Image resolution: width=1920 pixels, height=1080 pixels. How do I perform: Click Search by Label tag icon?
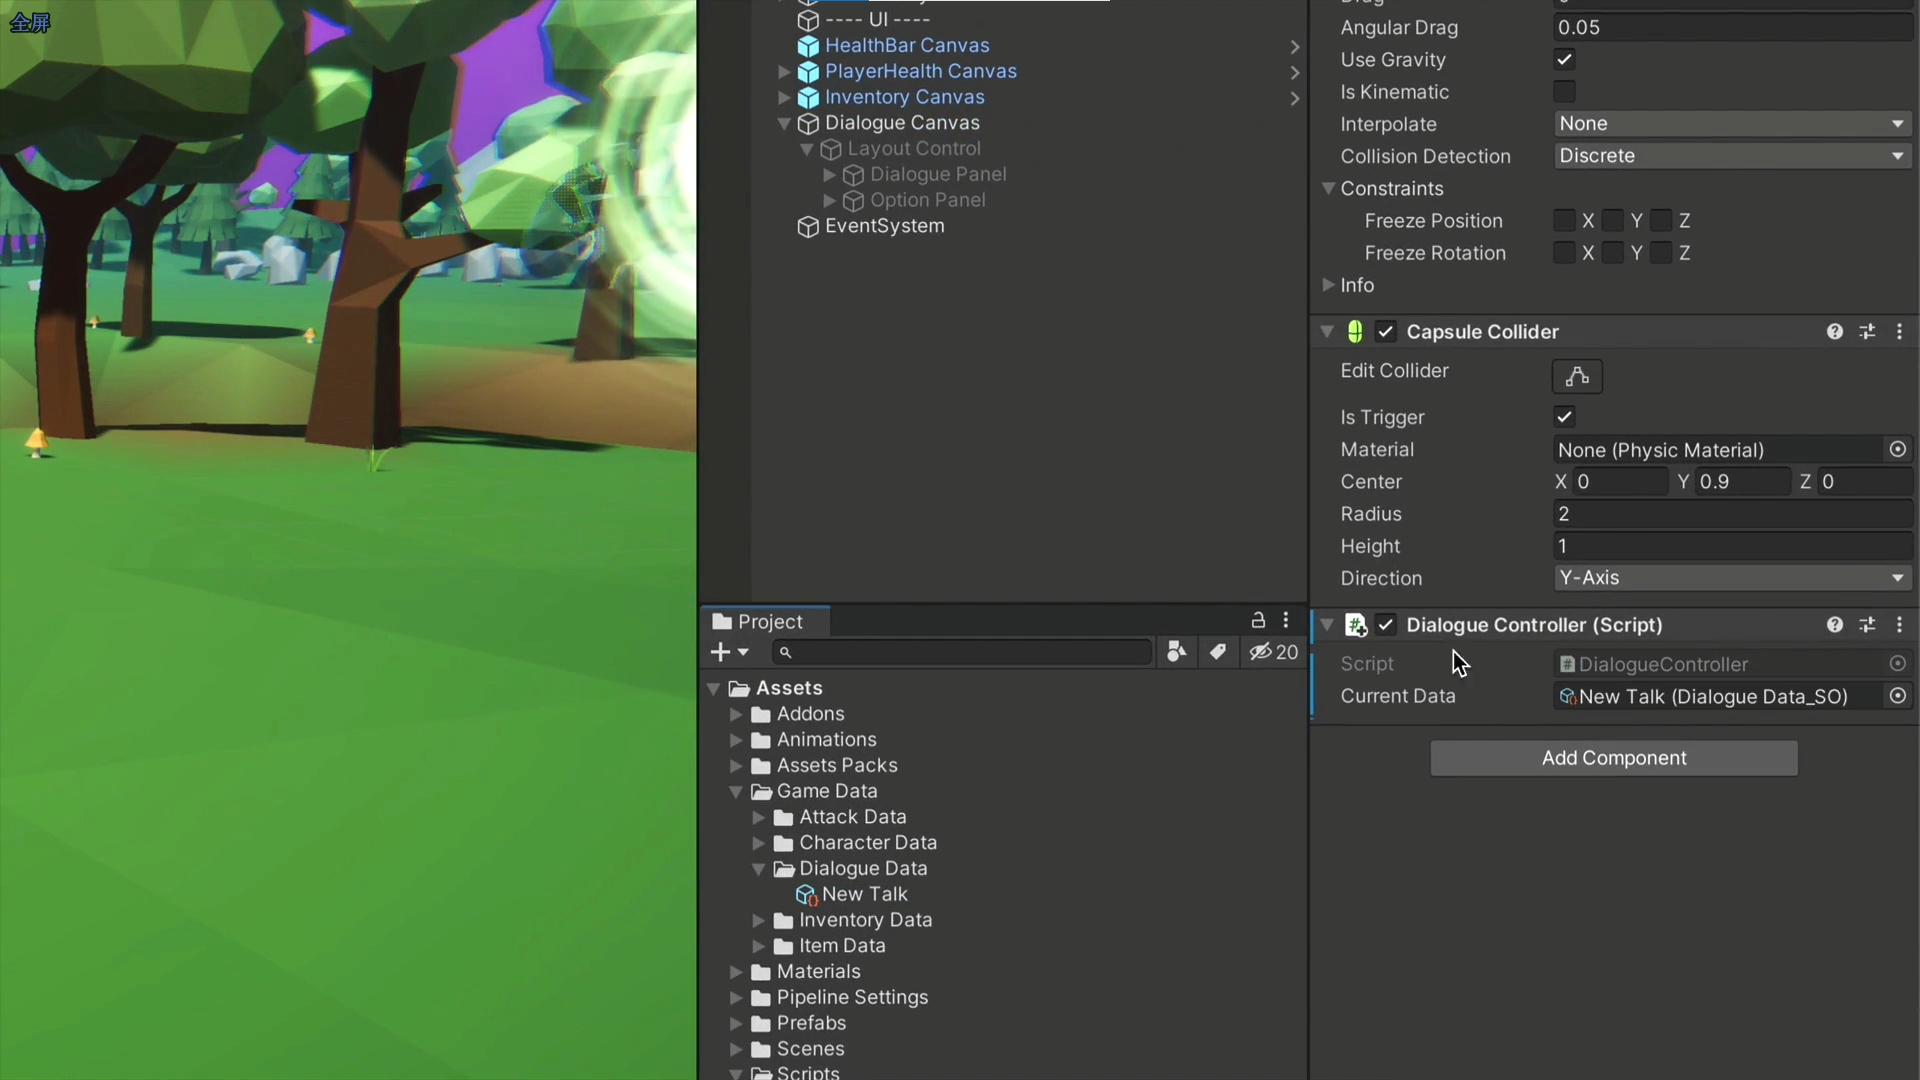[x=1217, y=652]
